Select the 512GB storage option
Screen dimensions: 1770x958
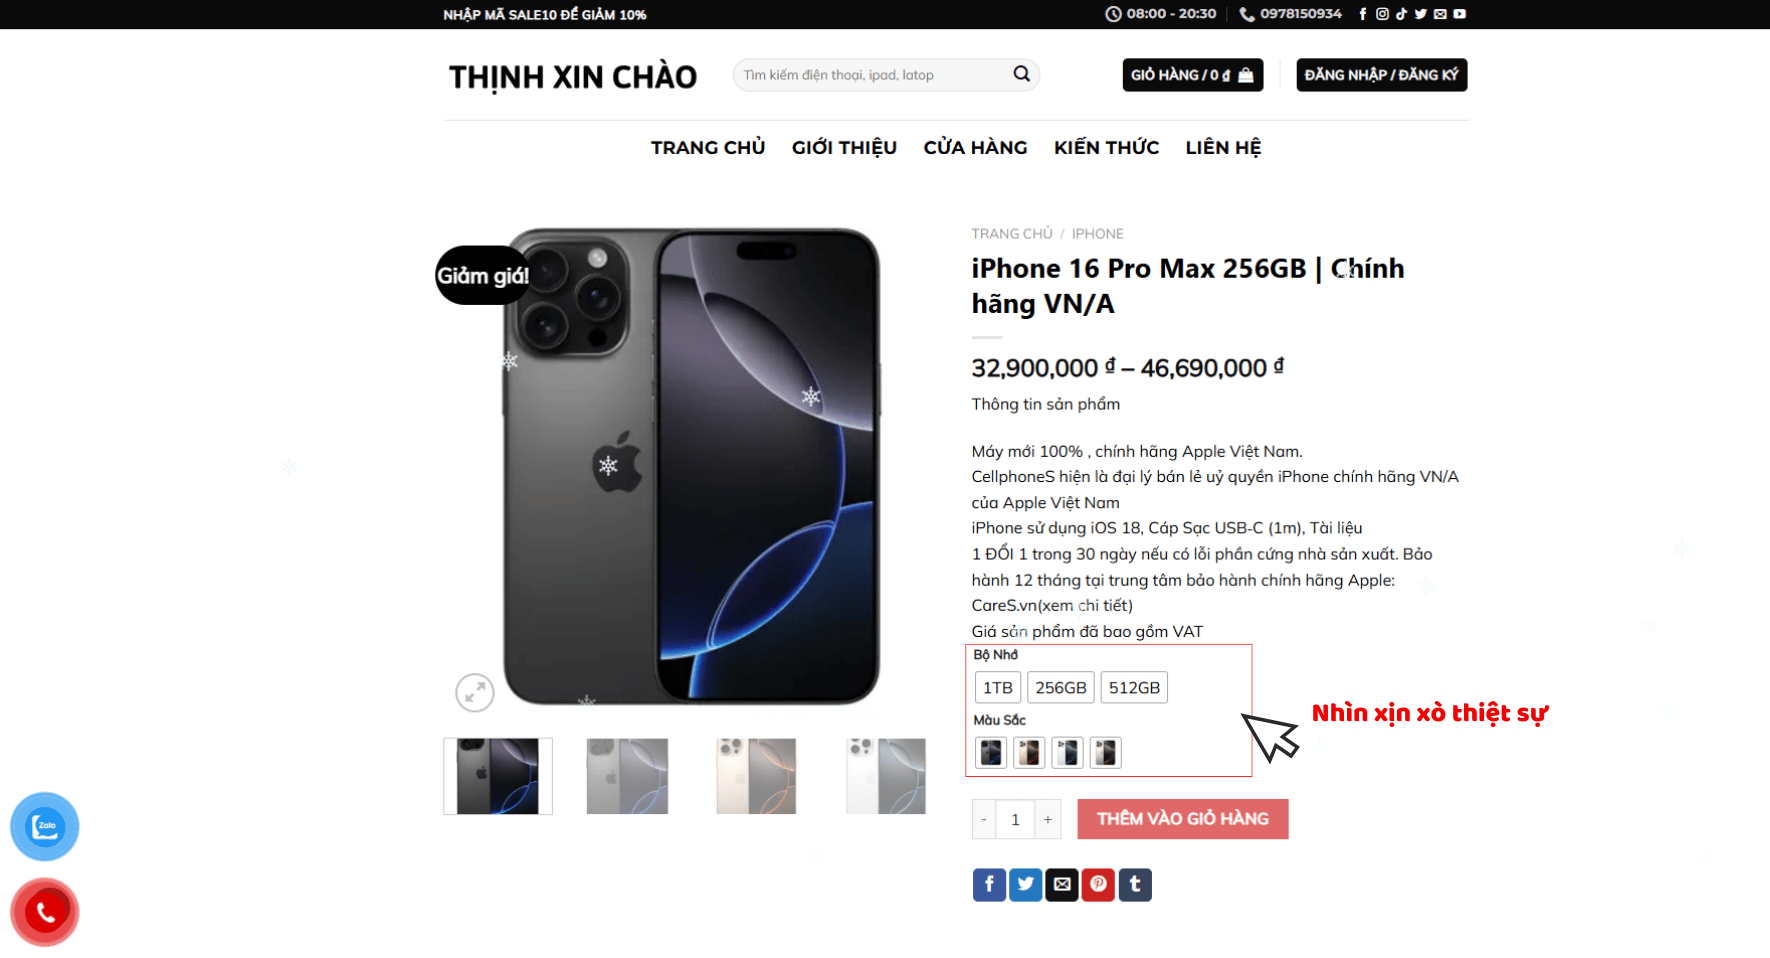pyautogui.click(x=1134, y=688)
